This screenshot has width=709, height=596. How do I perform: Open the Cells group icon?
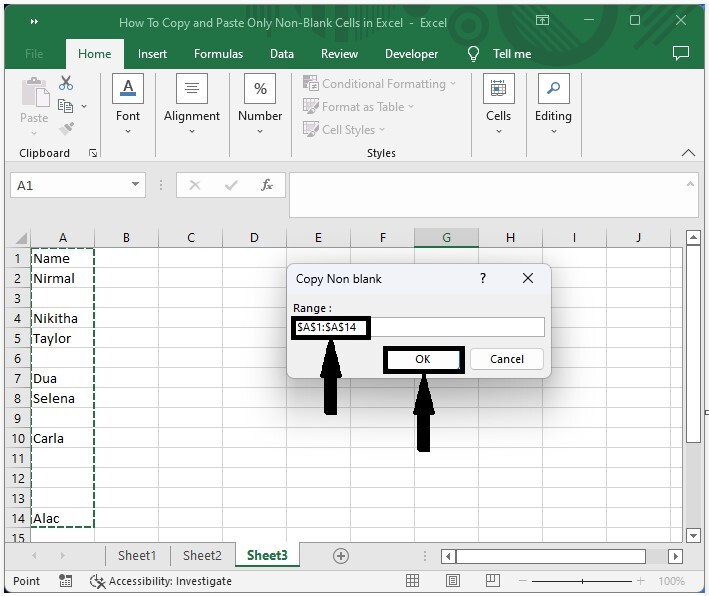[x=498, y=89]
